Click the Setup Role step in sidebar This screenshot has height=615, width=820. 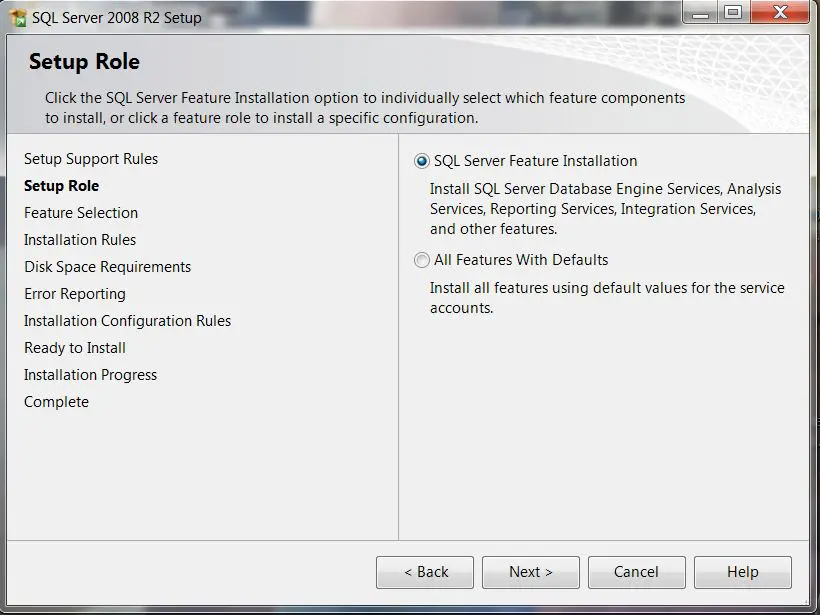[61, 186]
